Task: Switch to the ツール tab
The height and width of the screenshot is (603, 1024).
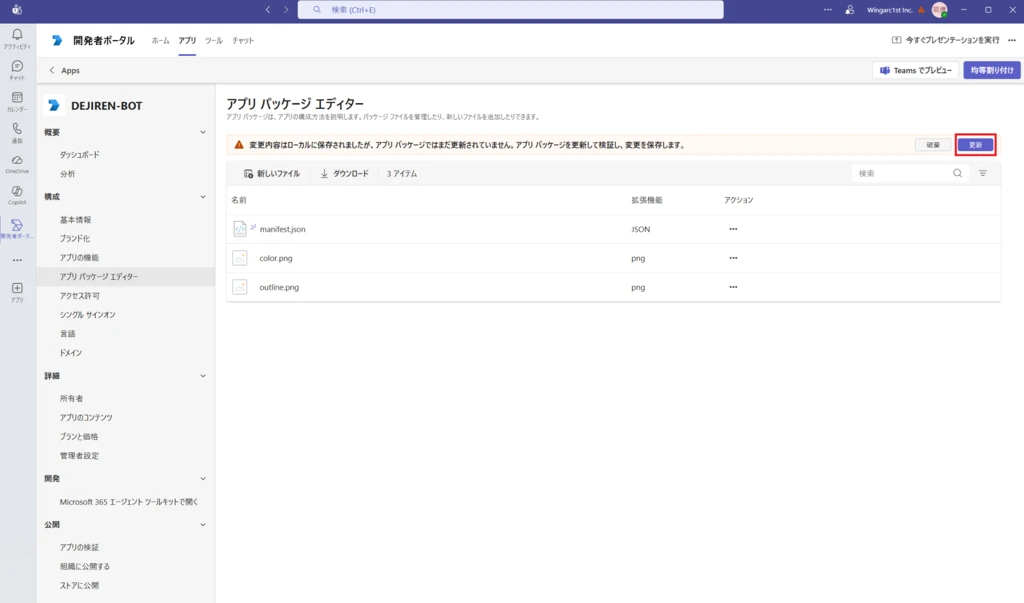Action: [x=214, y=41]
